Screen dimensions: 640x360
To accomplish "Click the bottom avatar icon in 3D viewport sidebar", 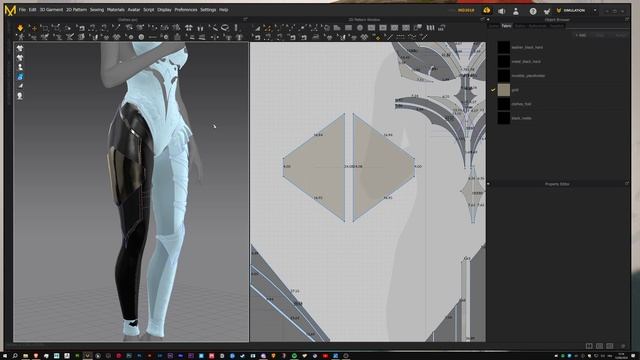I will (20, 96).
